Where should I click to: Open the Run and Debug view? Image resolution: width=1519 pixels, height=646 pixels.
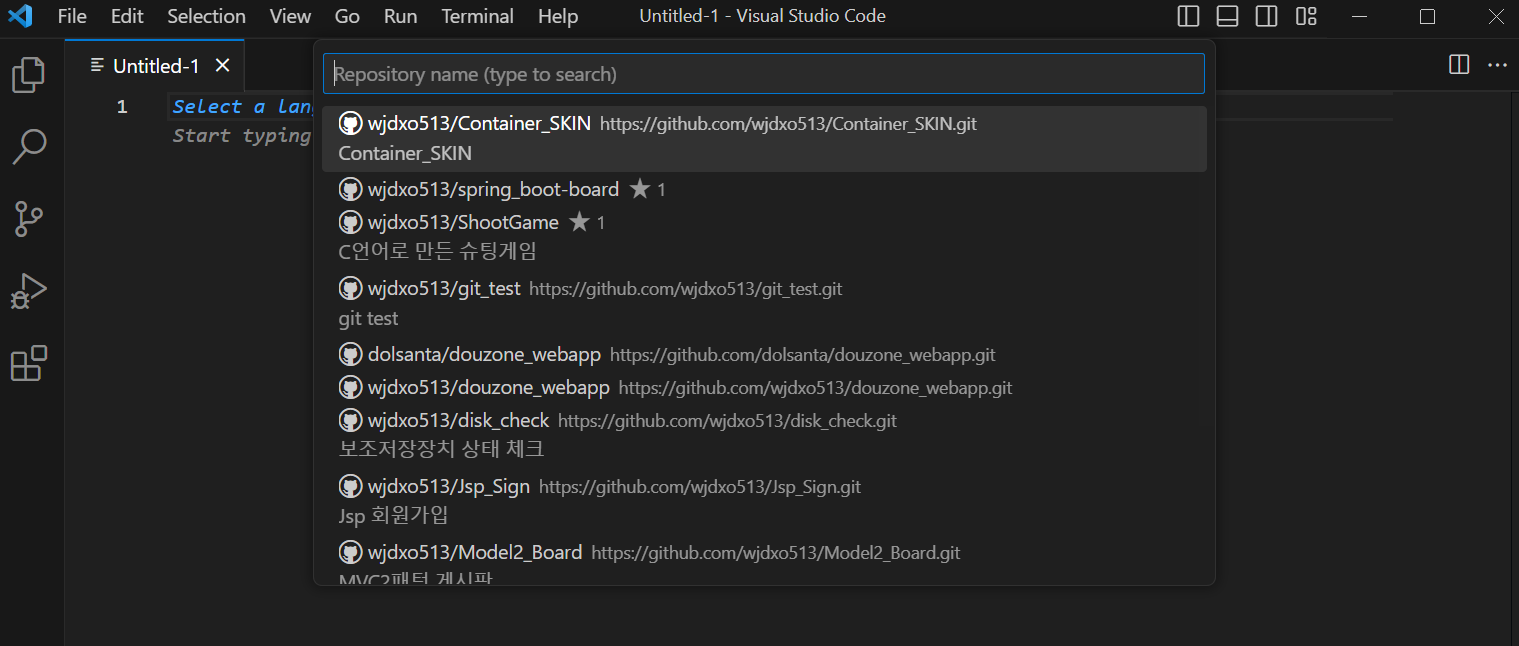[x=28, y=291]
